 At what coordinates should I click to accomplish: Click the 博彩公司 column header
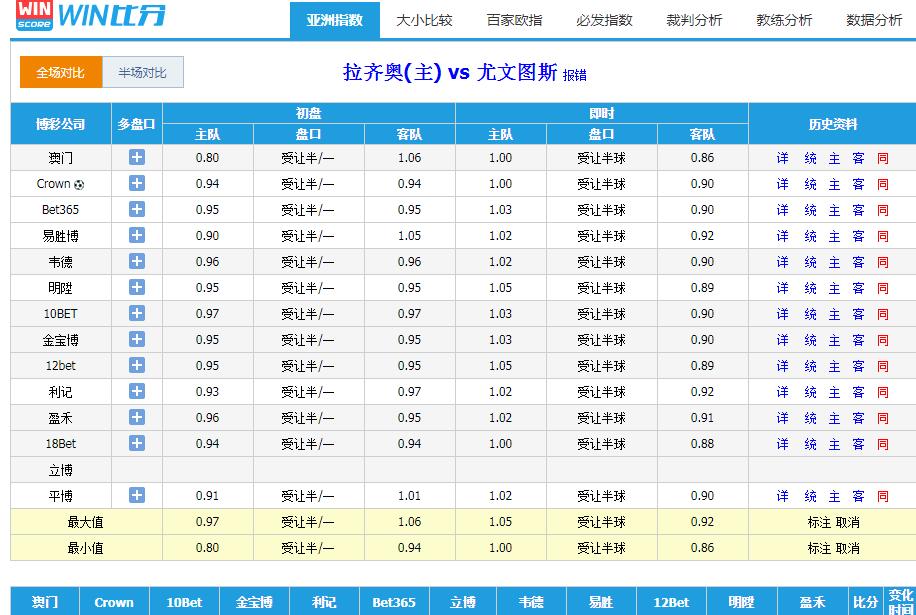pyautogui.click(x=61, y=124)
